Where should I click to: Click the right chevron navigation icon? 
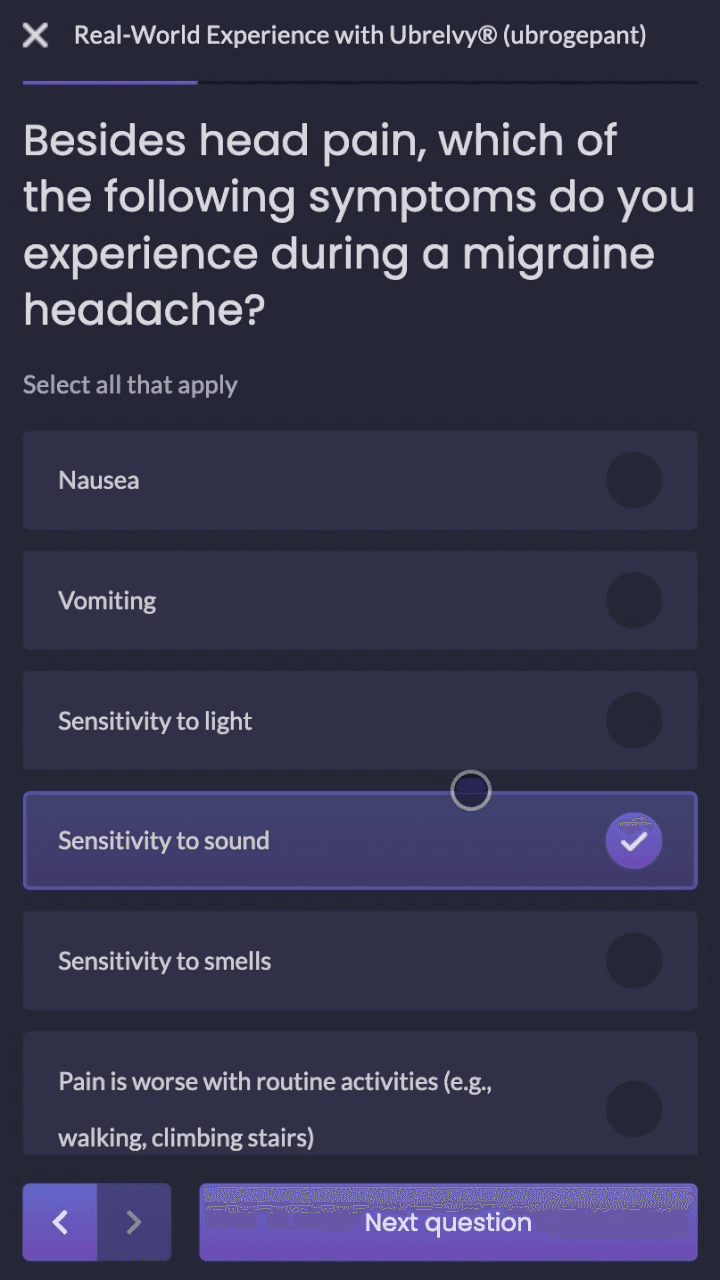click(134, 1222)
